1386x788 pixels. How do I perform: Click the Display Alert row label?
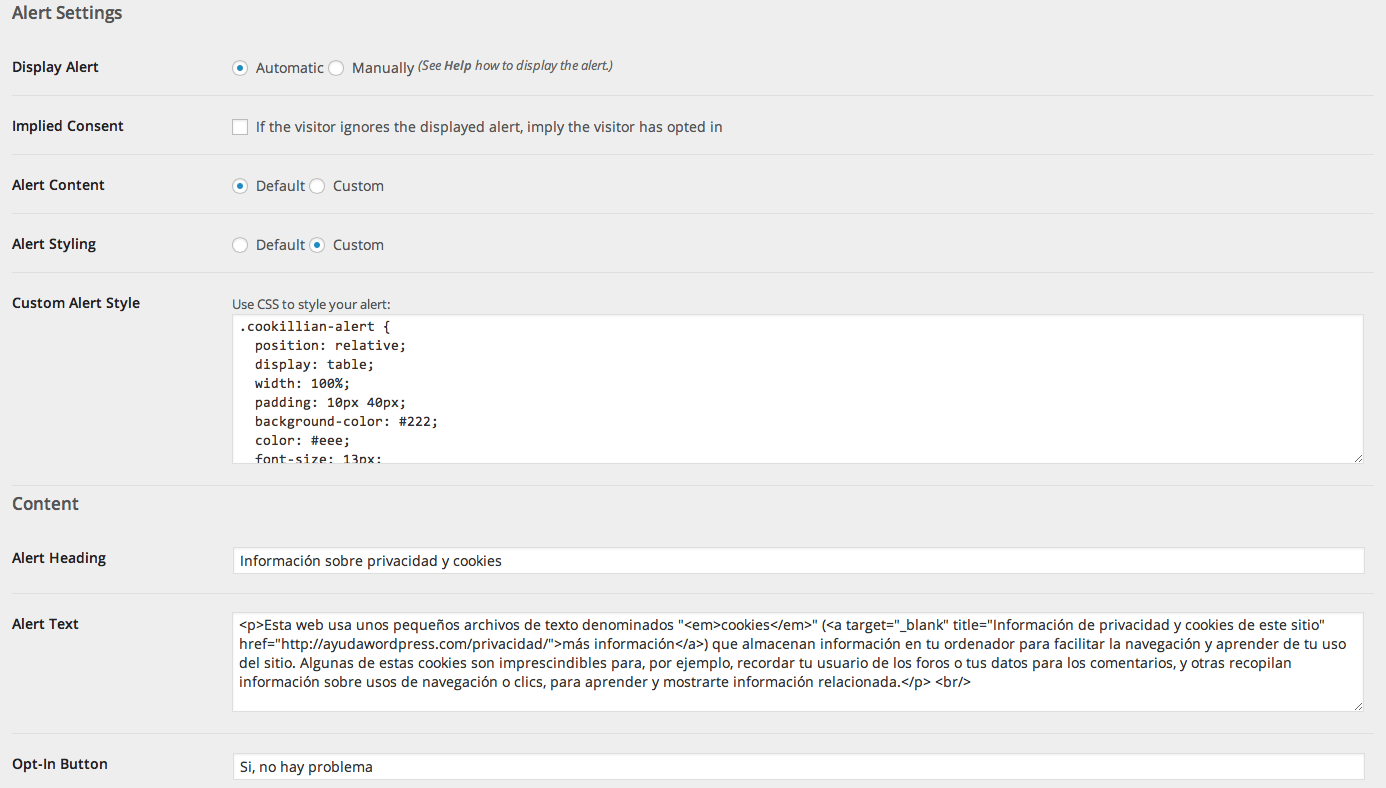(55, 67)
